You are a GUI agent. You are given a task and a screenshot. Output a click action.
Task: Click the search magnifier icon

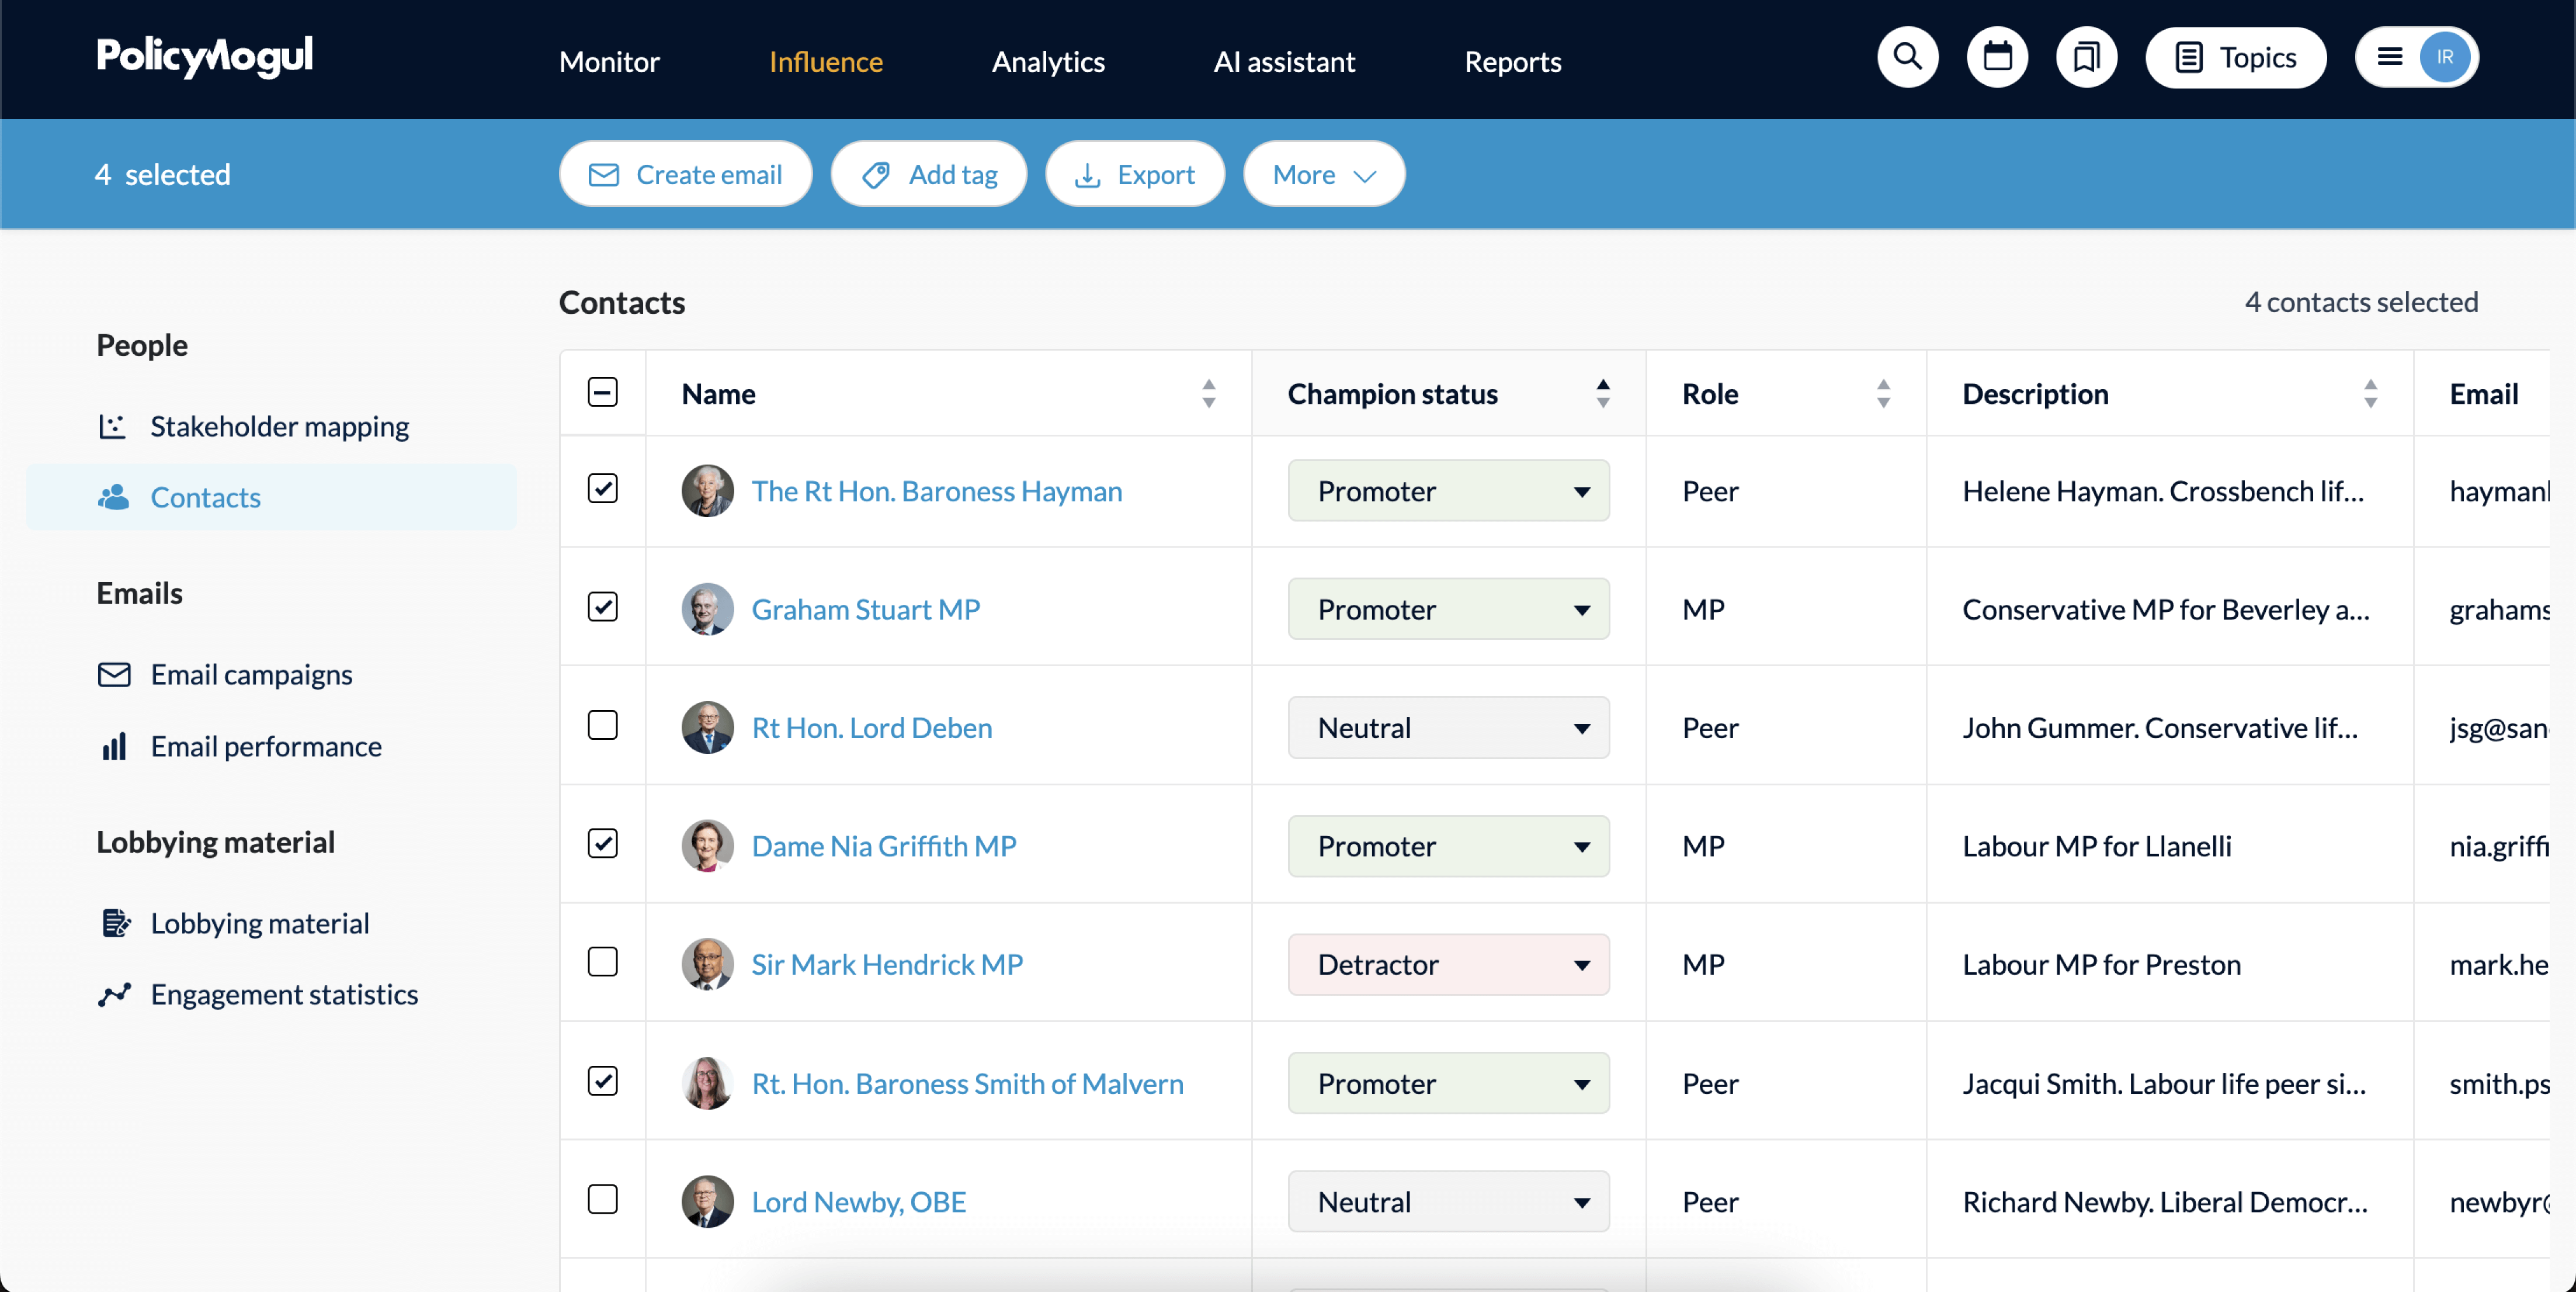coord(1907,58)
